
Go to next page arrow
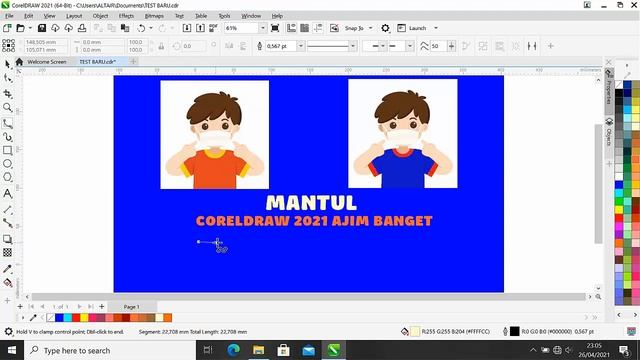click(79, 307)
